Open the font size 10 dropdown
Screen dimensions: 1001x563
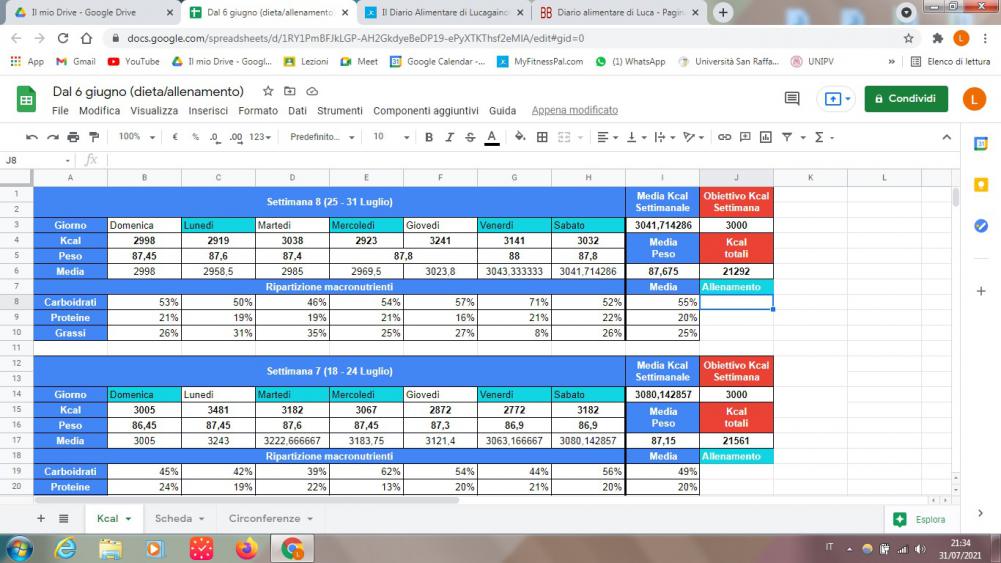391,137
